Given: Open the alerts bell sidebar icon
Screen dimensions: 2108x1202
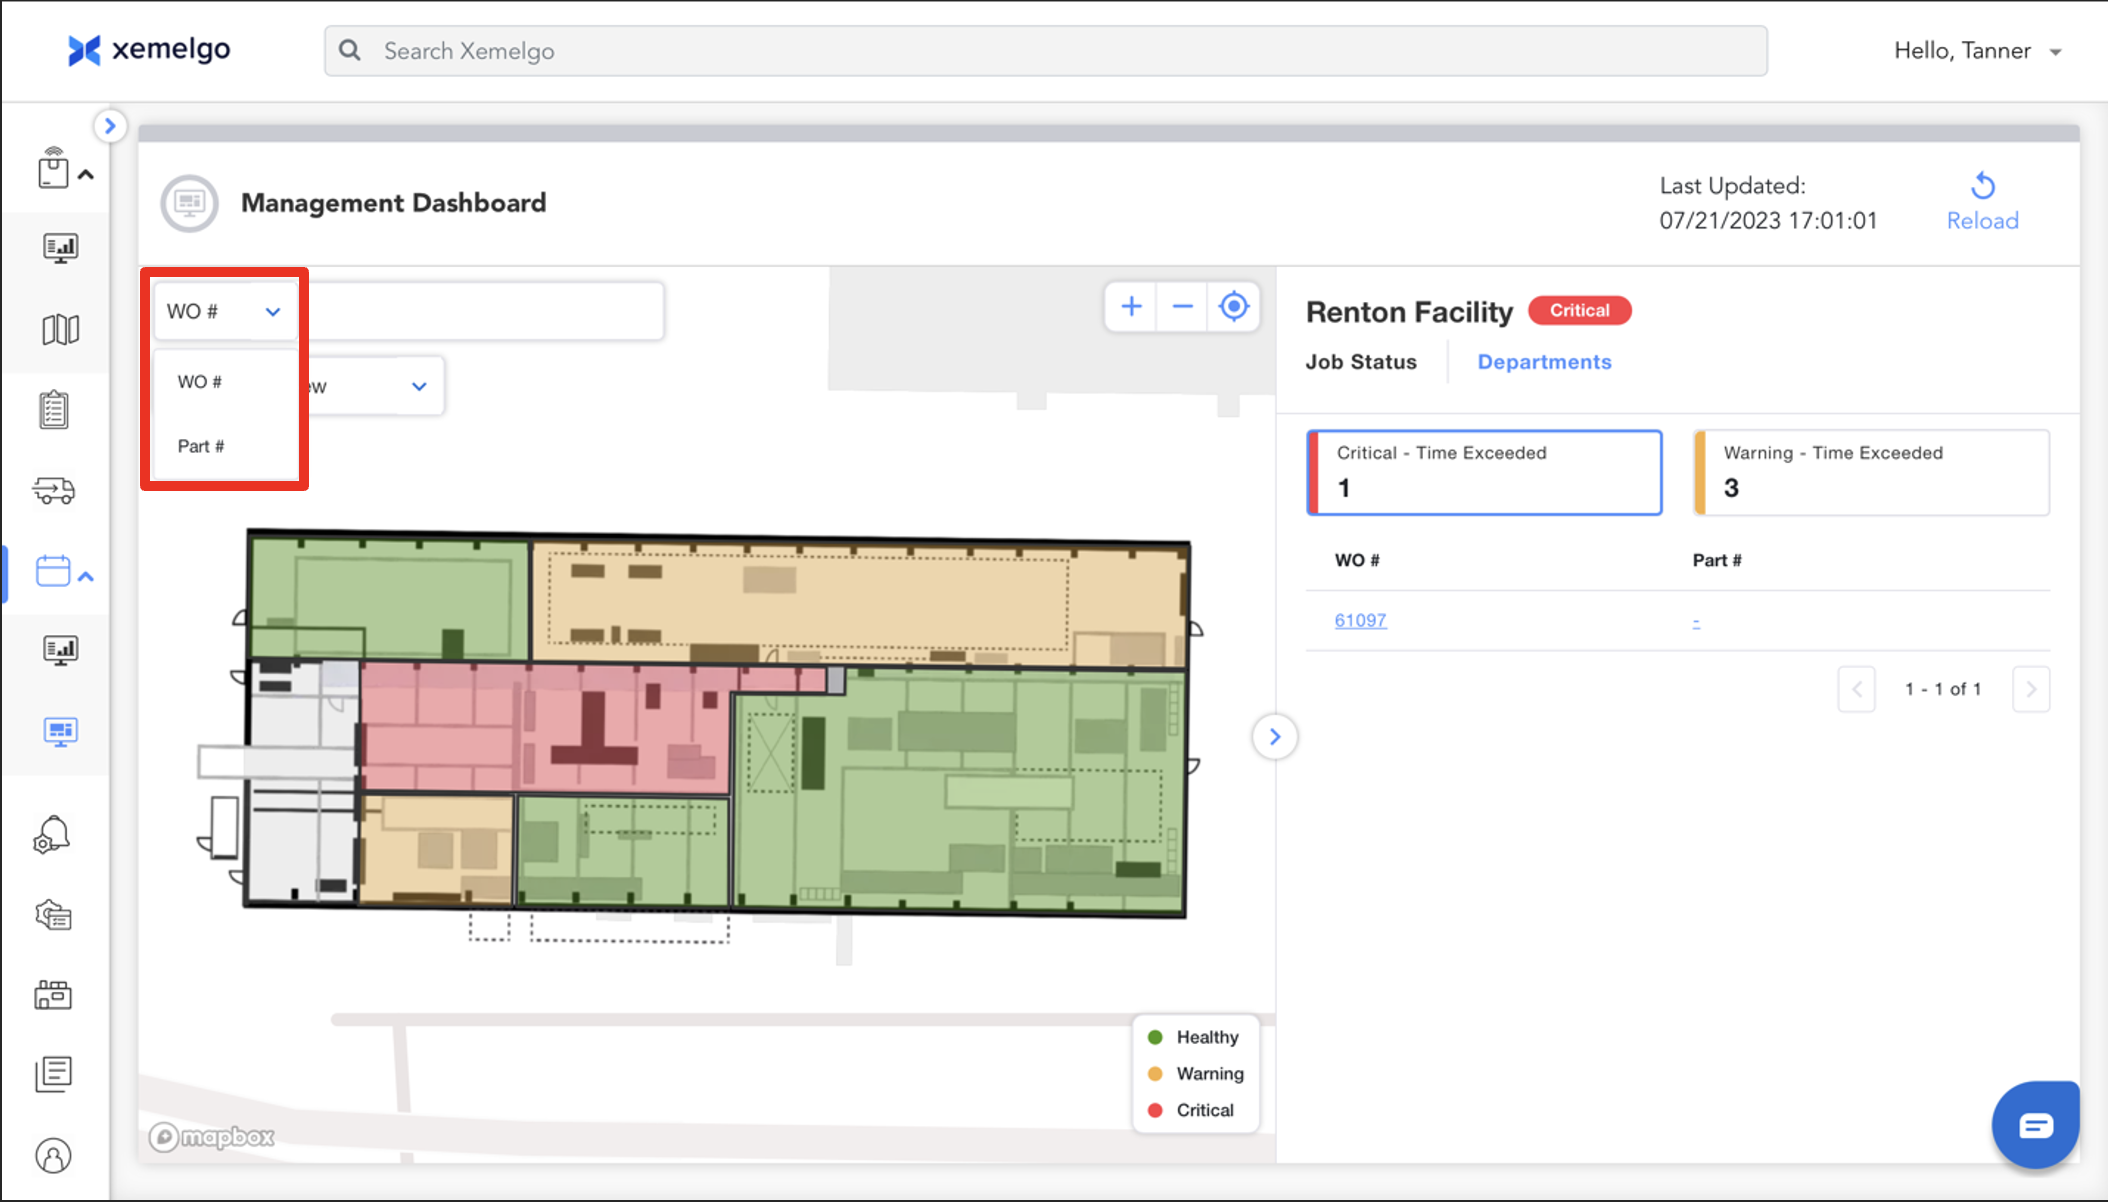Looking at the screenshot, I should click(x=53, y=834).
